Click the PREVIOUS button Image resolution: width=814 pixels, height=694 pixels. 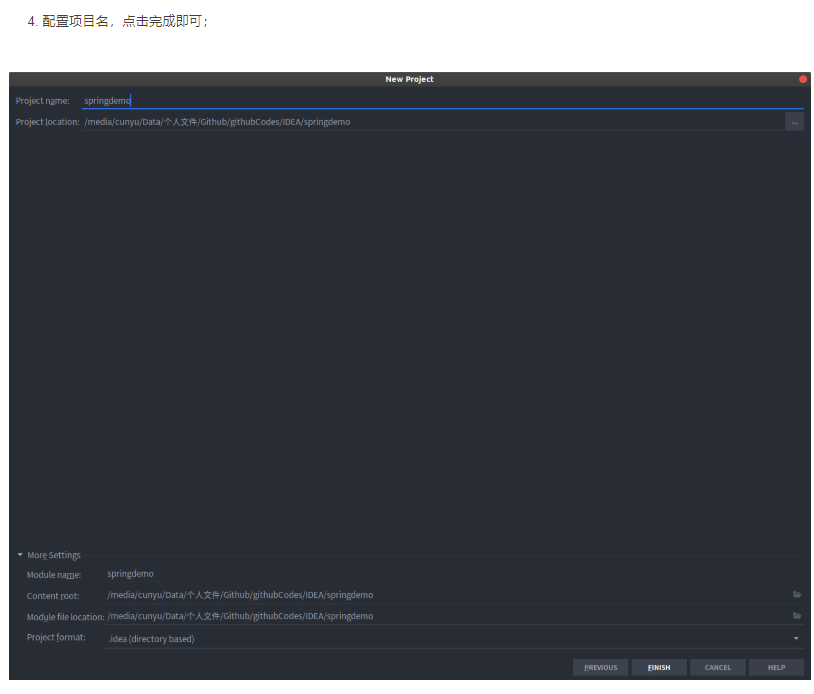coord(600,667)
